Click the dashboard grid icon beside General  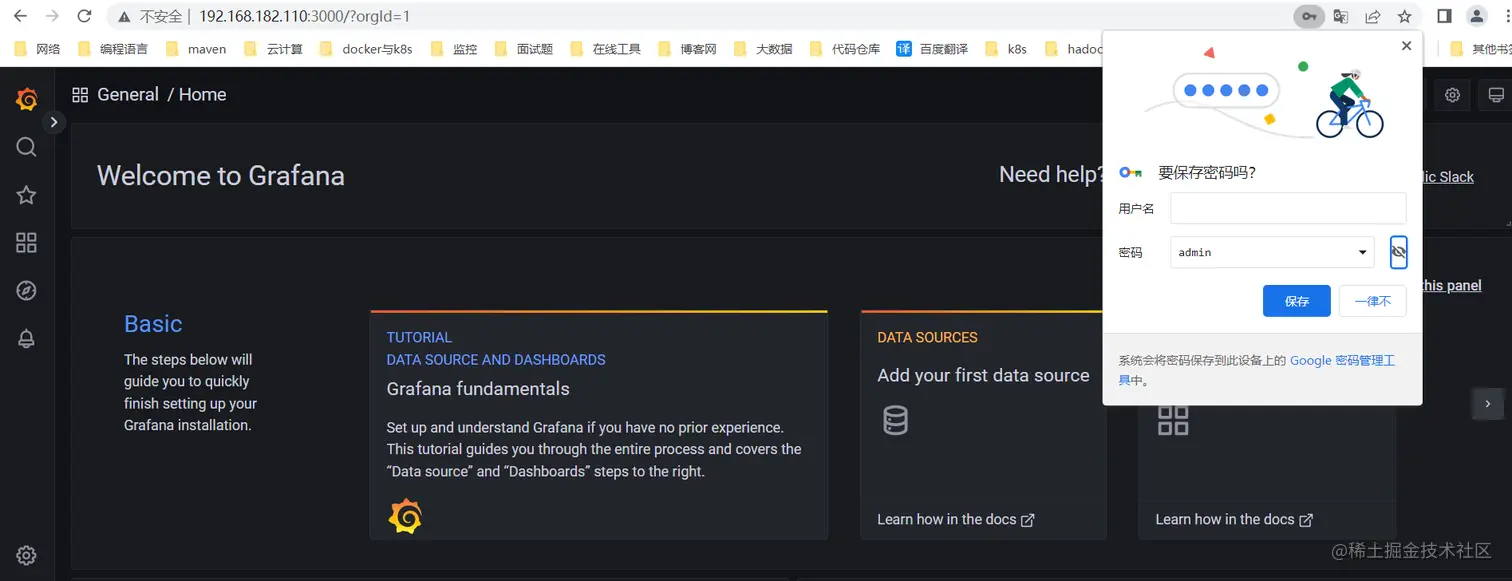(80, 95)
